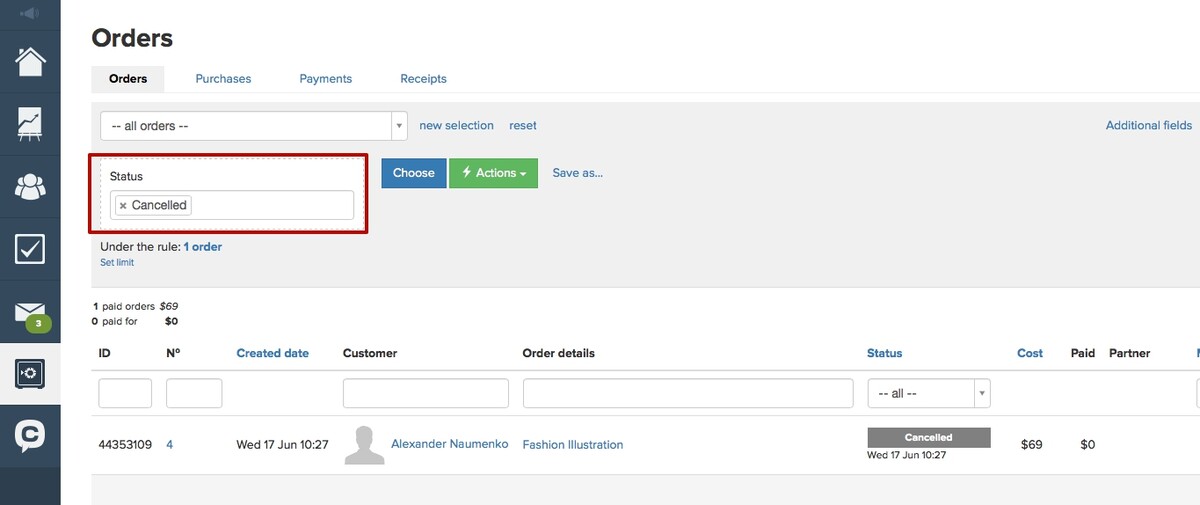Expand the '-- all --' status filter dropdown
The image size is (1200, 505).
[x=929, y=393]
